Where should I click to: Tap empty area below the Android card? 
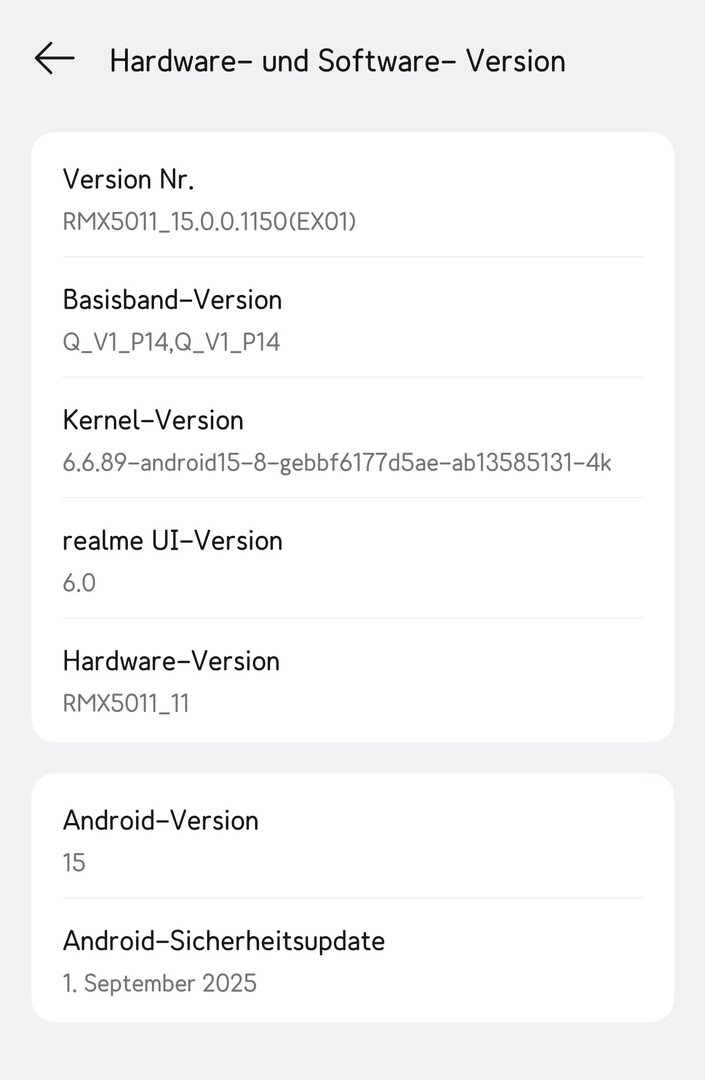tap(352, 1050)
